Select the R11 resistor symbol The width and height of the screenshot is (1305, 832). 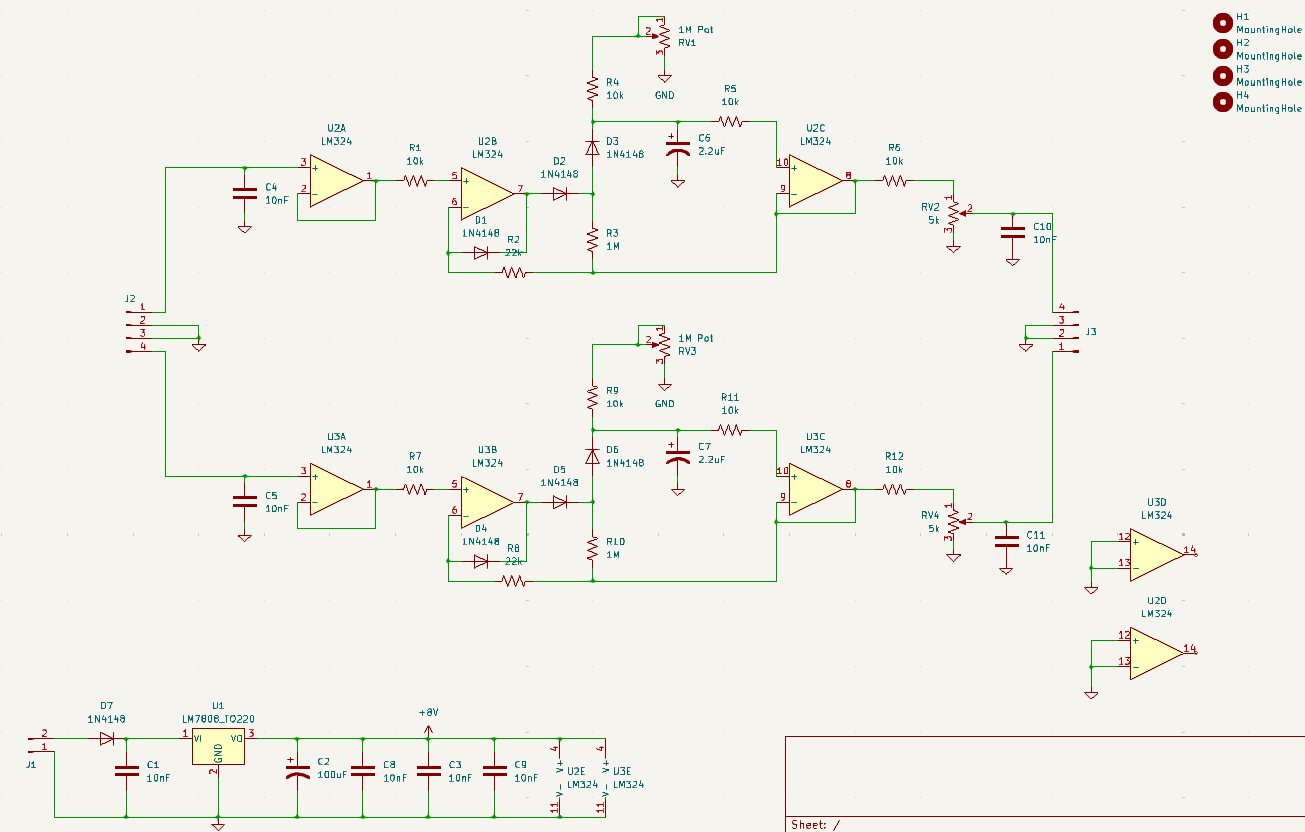(730, 430)
